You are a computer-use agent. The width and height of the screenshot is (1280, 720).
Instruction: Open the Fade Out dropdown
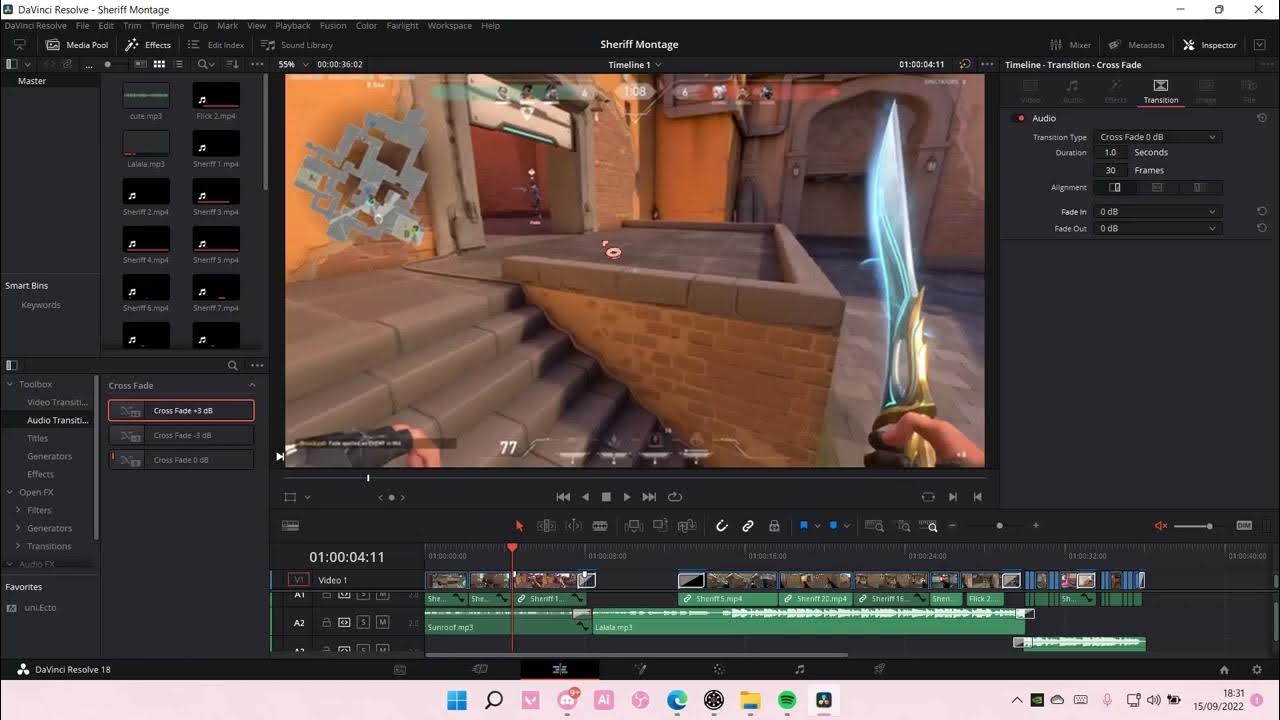pyautogui.click(x=1158, y=228)
